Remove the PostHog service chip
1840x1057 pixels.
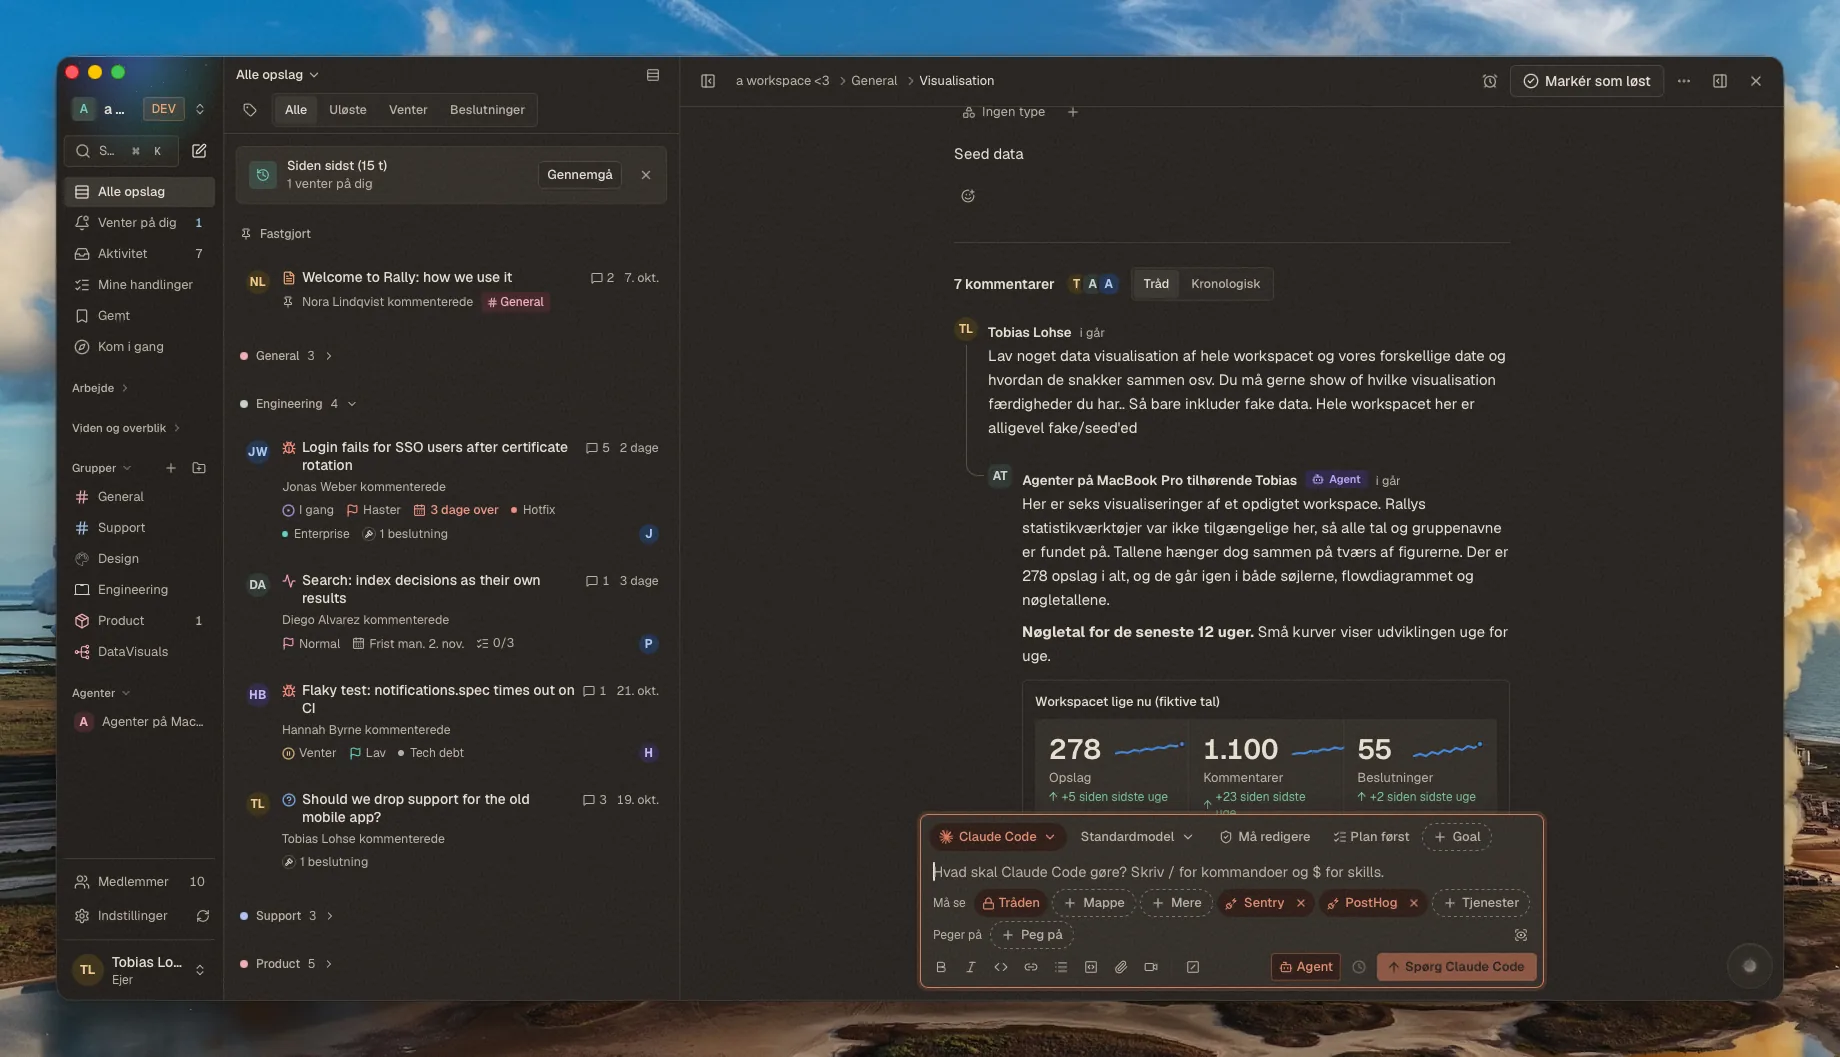coord(1414,903)
